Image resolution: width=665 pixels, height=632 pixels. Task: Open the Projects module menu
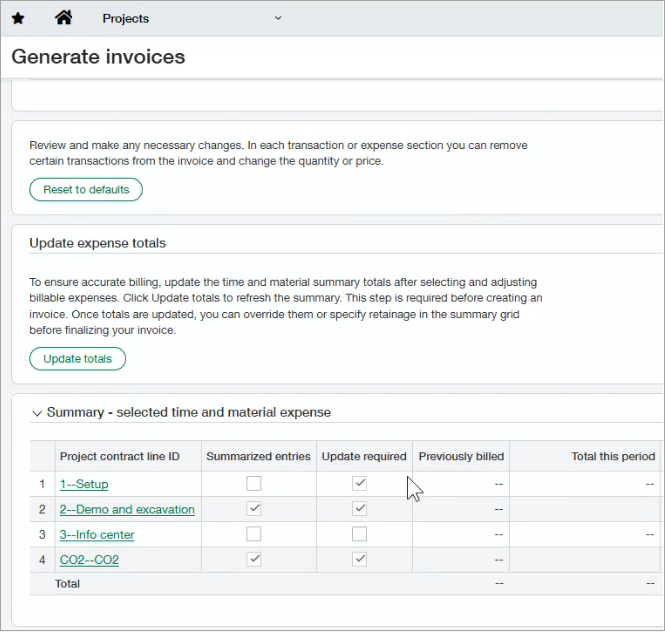click(x=125, y=18)
